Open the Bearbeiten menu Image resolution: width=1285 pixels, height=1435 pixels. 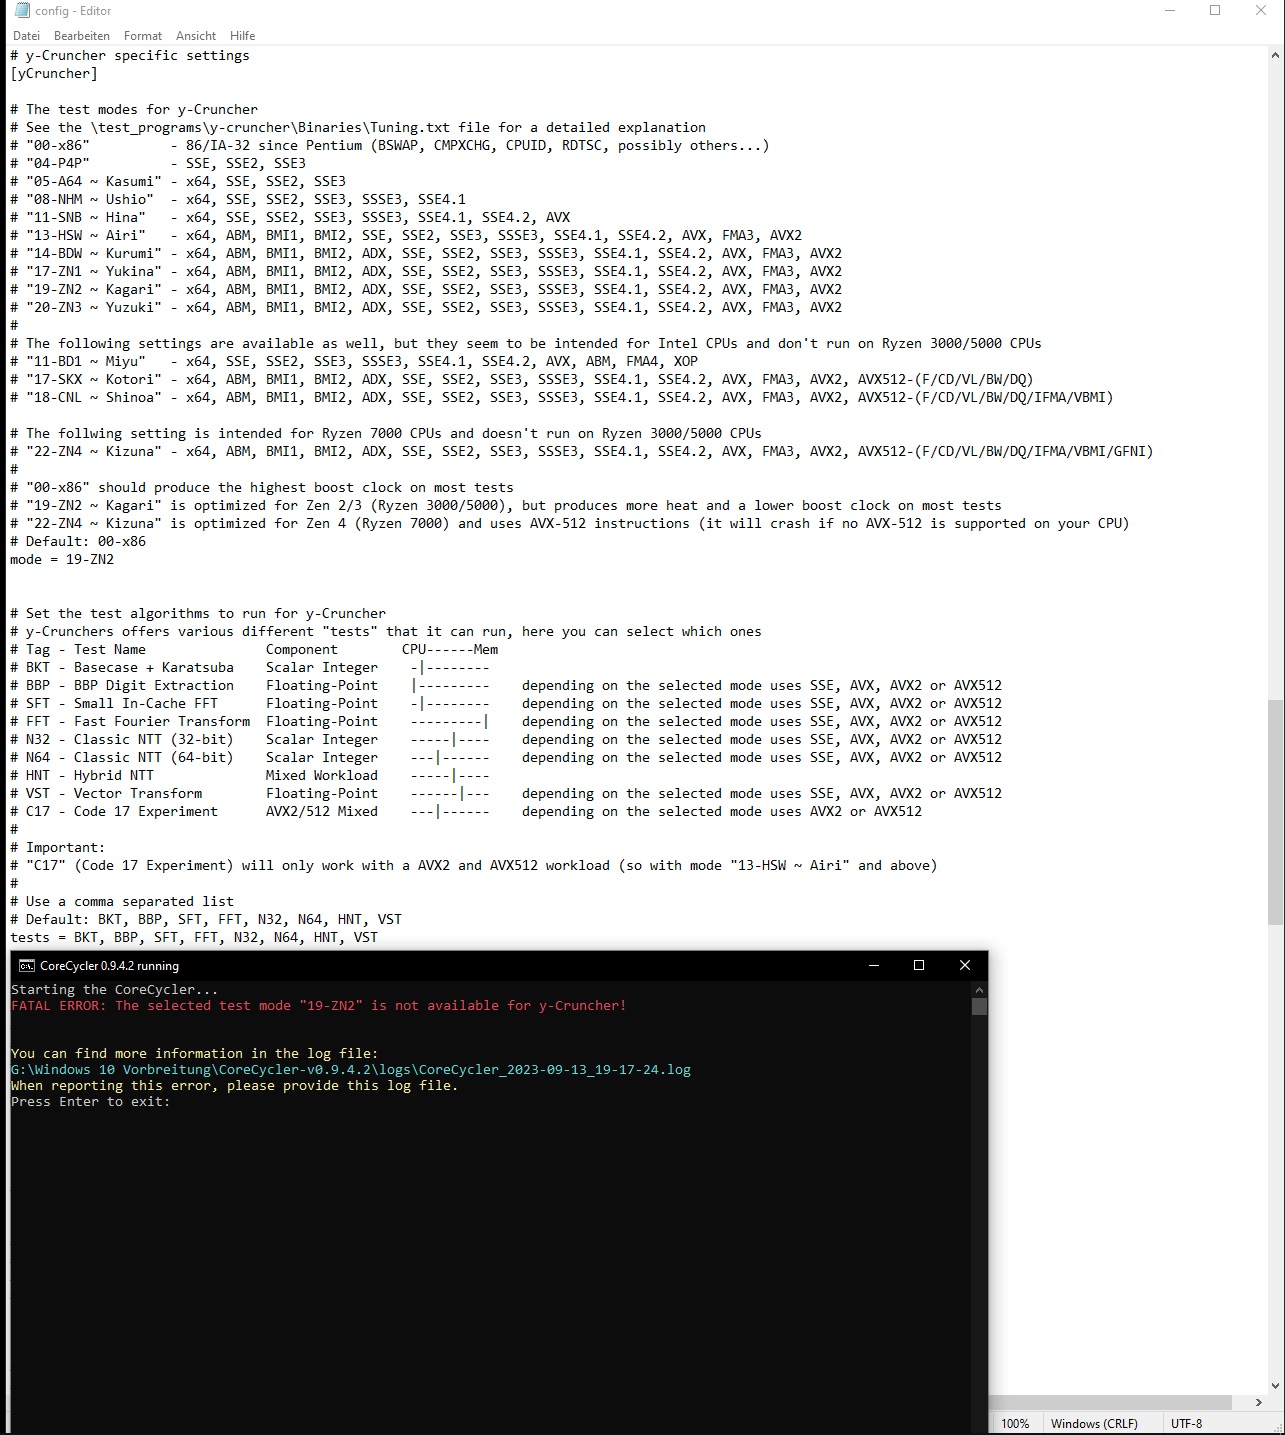click(82, 35)
